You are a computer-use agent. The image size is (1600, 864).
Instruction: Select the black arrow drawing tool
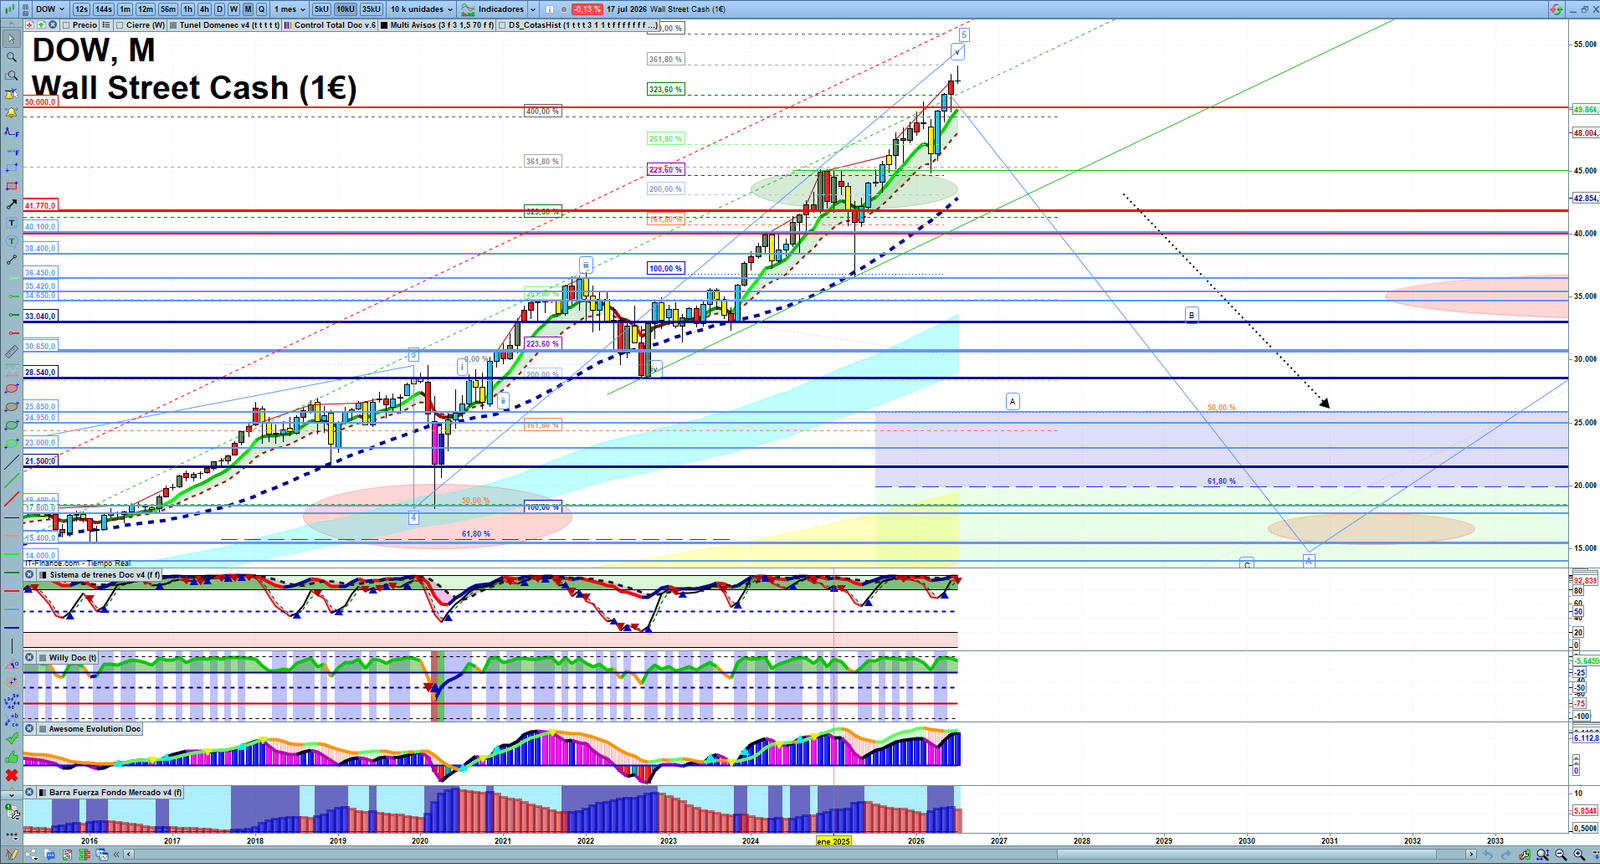12,204
